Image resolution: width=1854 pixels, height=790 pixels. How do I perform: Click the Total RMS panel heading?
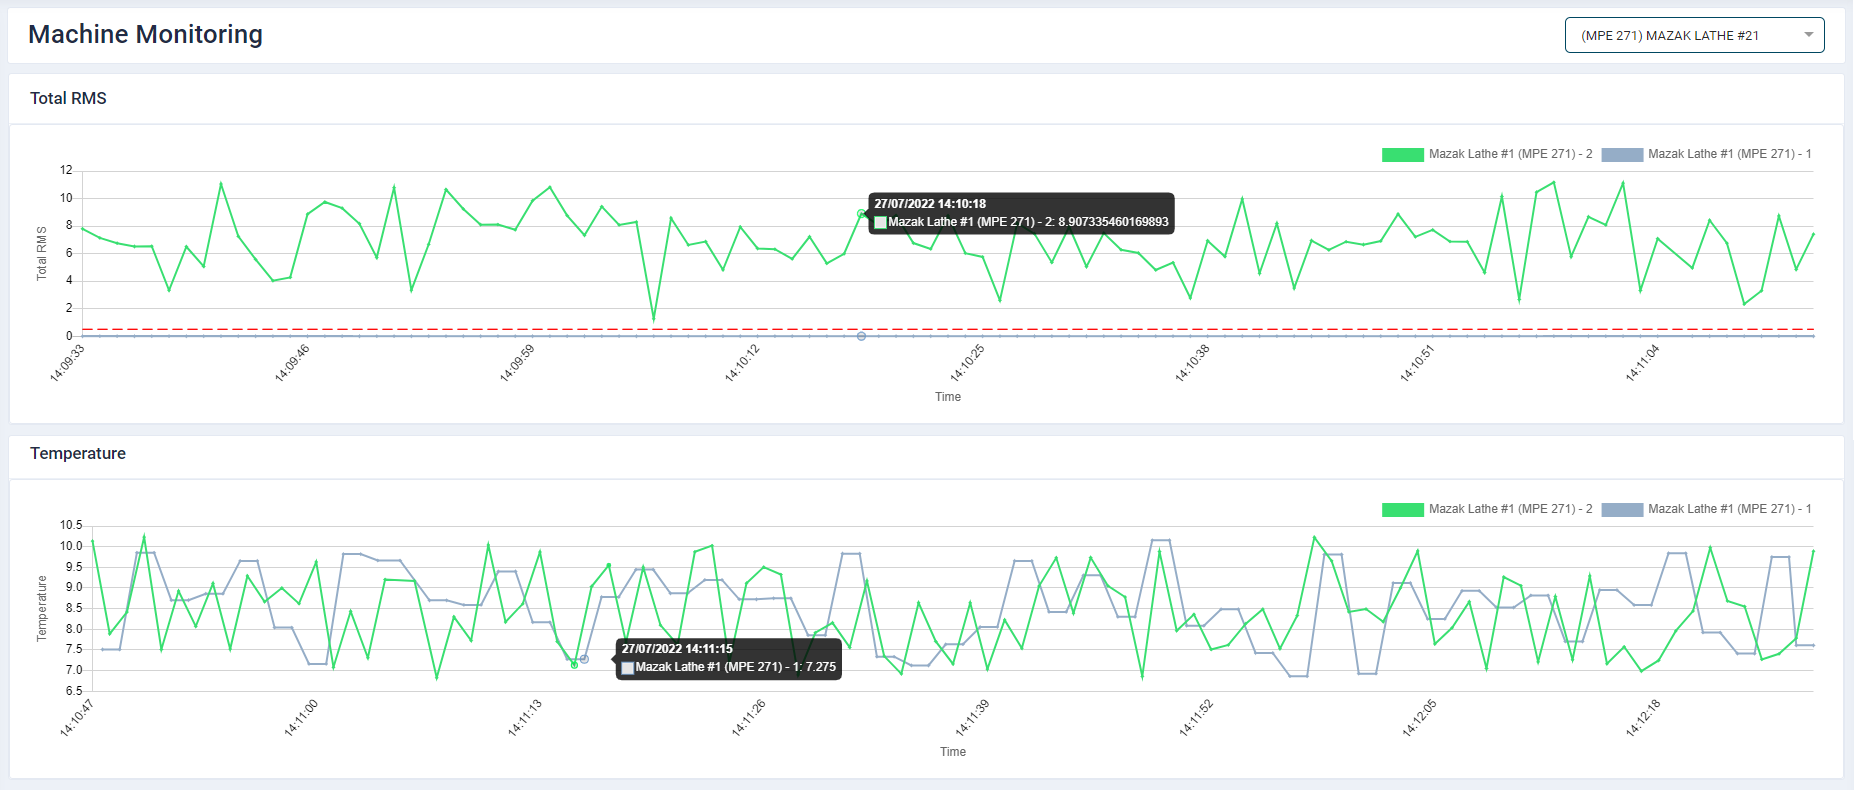pos(68,98)
